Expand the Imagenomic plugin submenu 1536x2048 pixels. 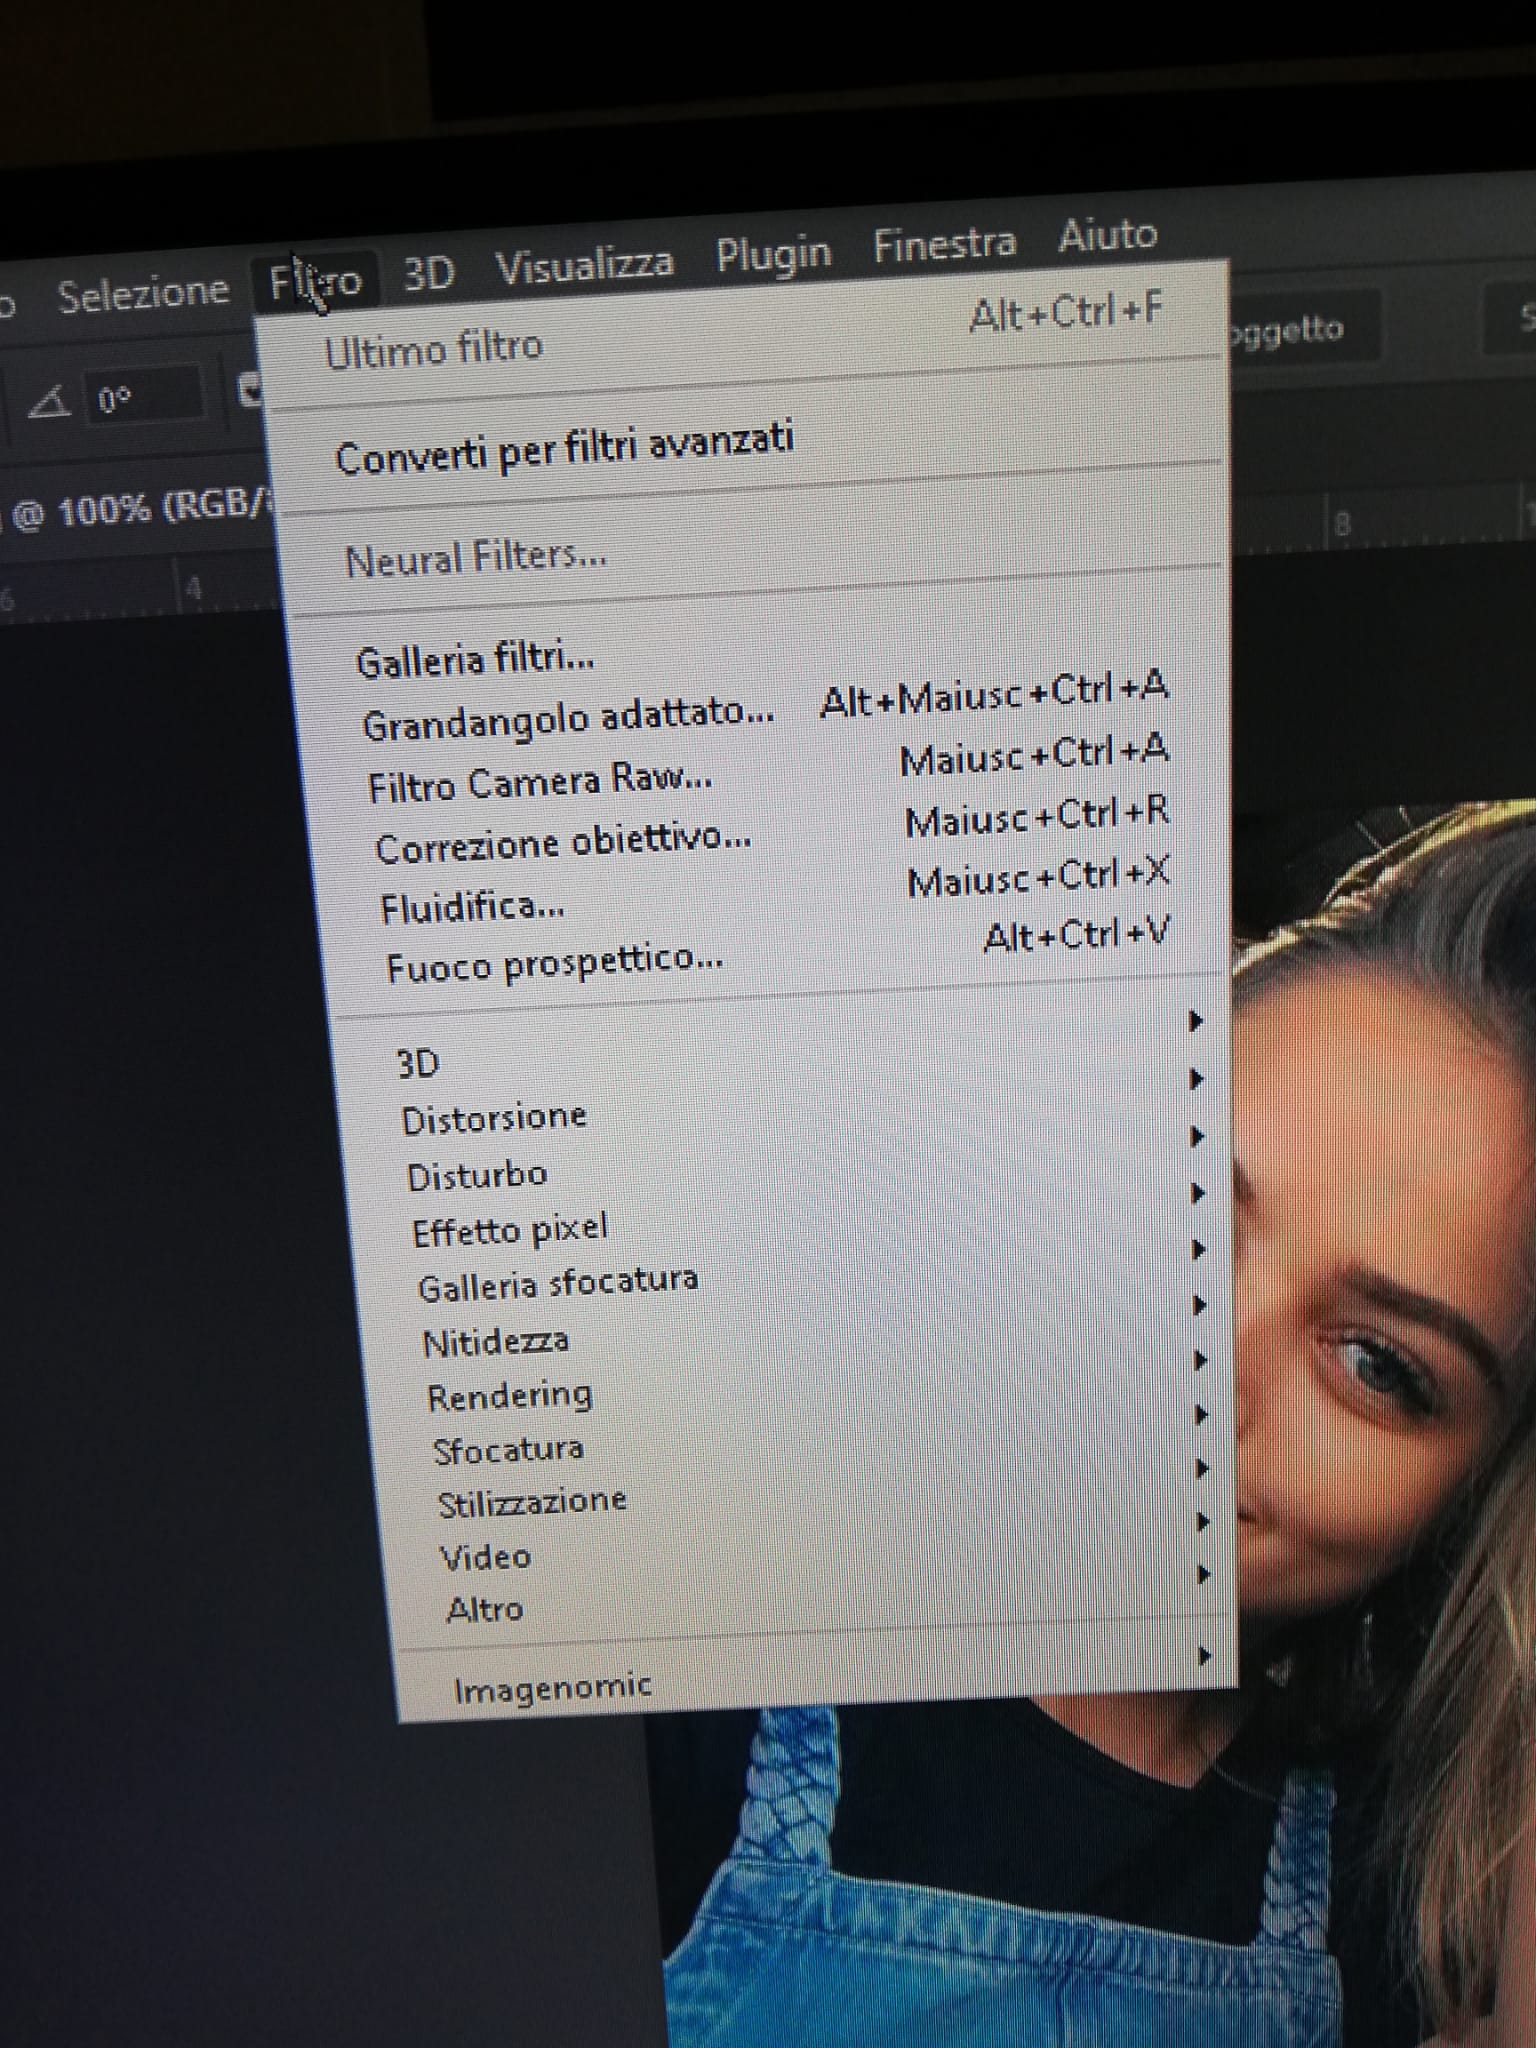(x=835, y=1672)
